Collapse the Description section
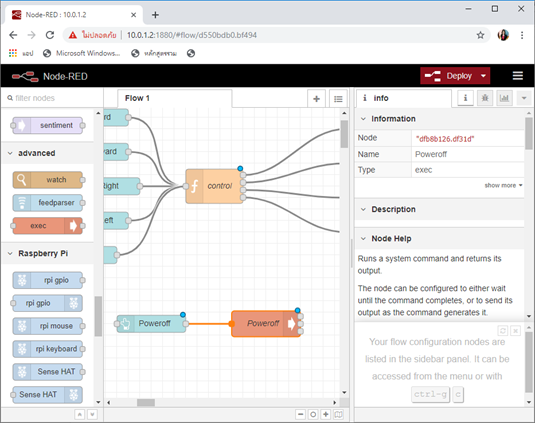The height and width of the screenshot is (423, 535). [x=439, y=209]
